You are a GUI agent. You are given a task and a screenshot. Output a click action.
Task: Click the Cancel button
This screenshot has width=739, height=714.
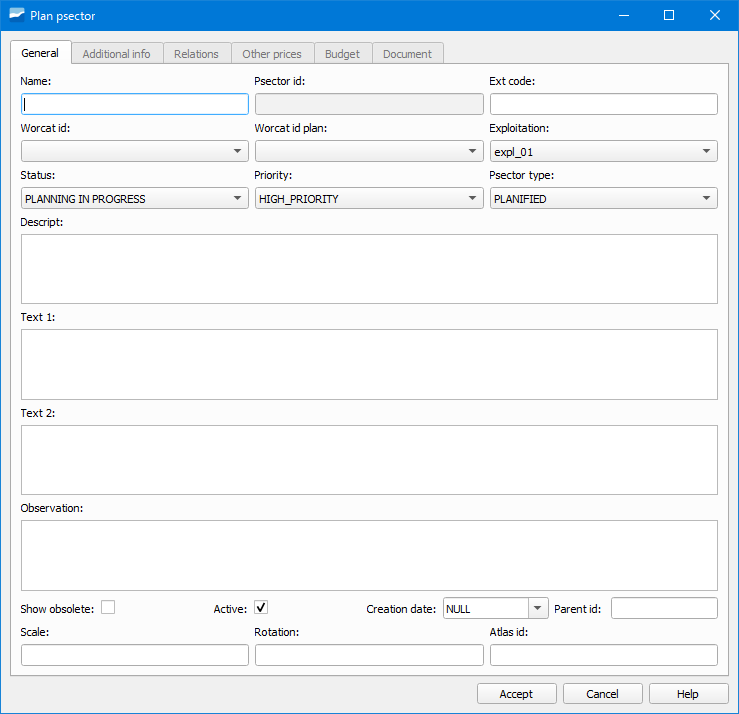(x=602, y=694)
